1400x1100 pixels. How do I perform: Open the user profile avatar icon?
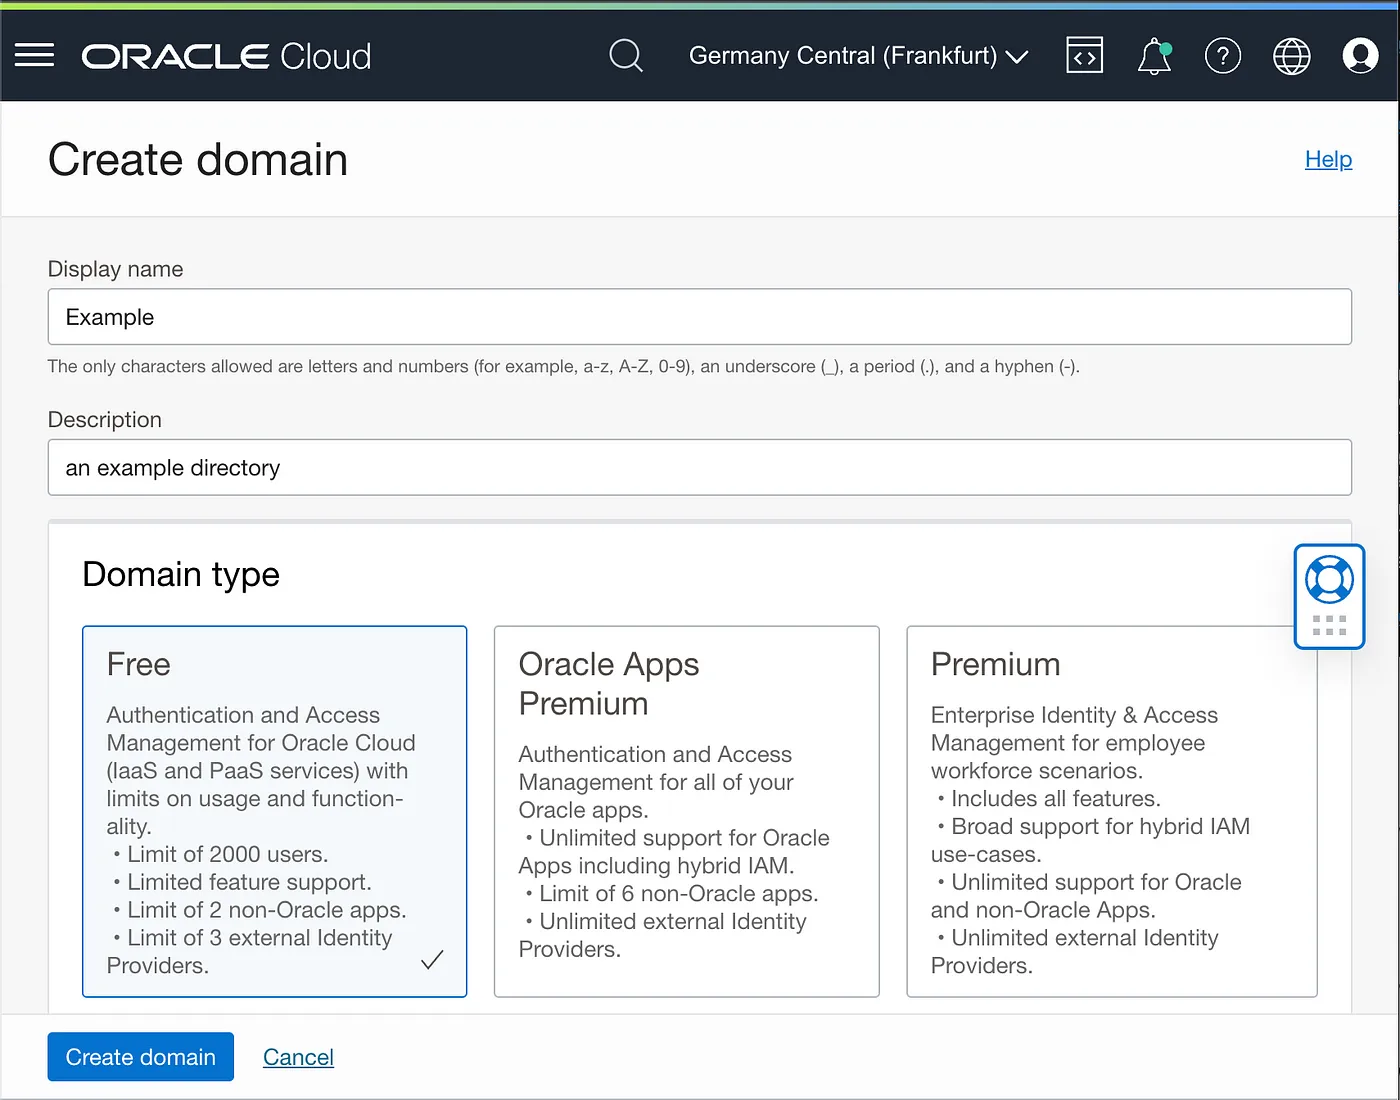(1360, 55)
